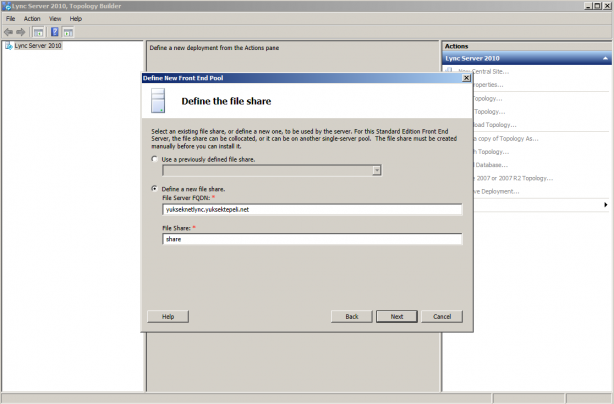Click copy of Topology As action
The width and height of the screenshot is (614, 404).
coord(506,139)
